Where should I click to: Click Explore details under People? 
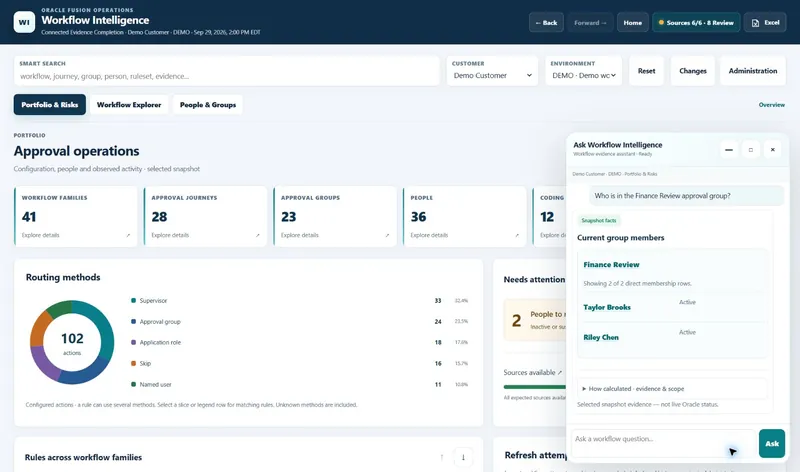[x=429, y=235]
